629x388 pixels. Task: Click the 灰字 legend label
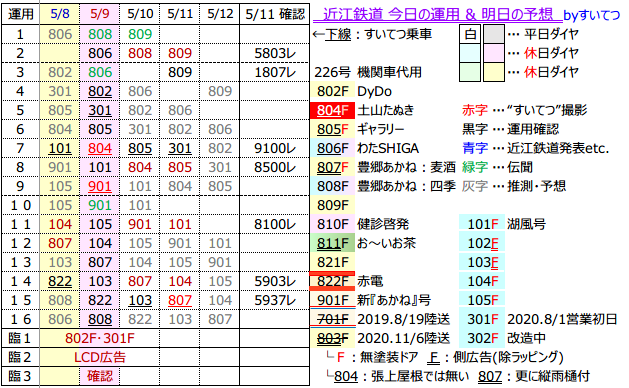pyautogui.click(x=475, y=186)
